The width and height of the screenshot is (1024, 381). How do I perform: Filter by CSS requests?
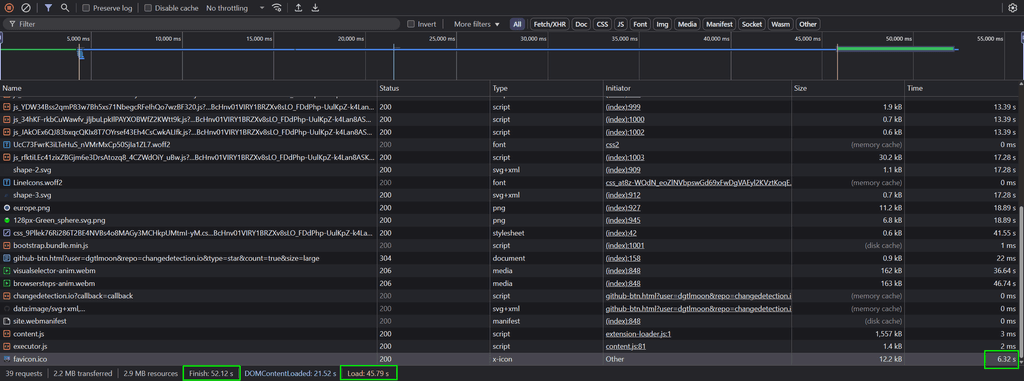(602, 24)
